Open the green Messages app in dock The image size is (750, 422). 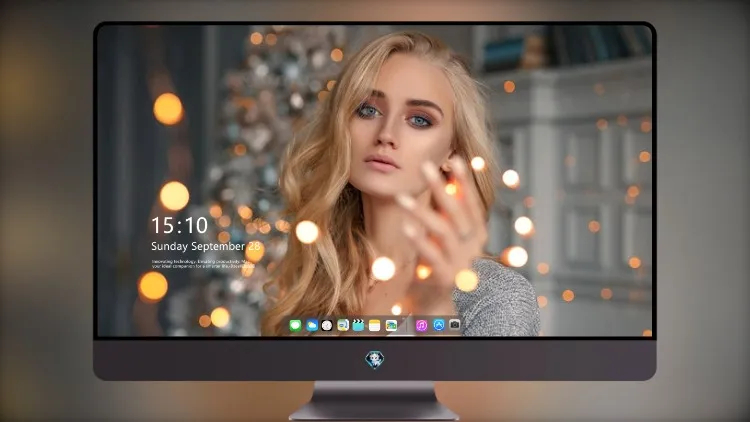pos(295,325)
